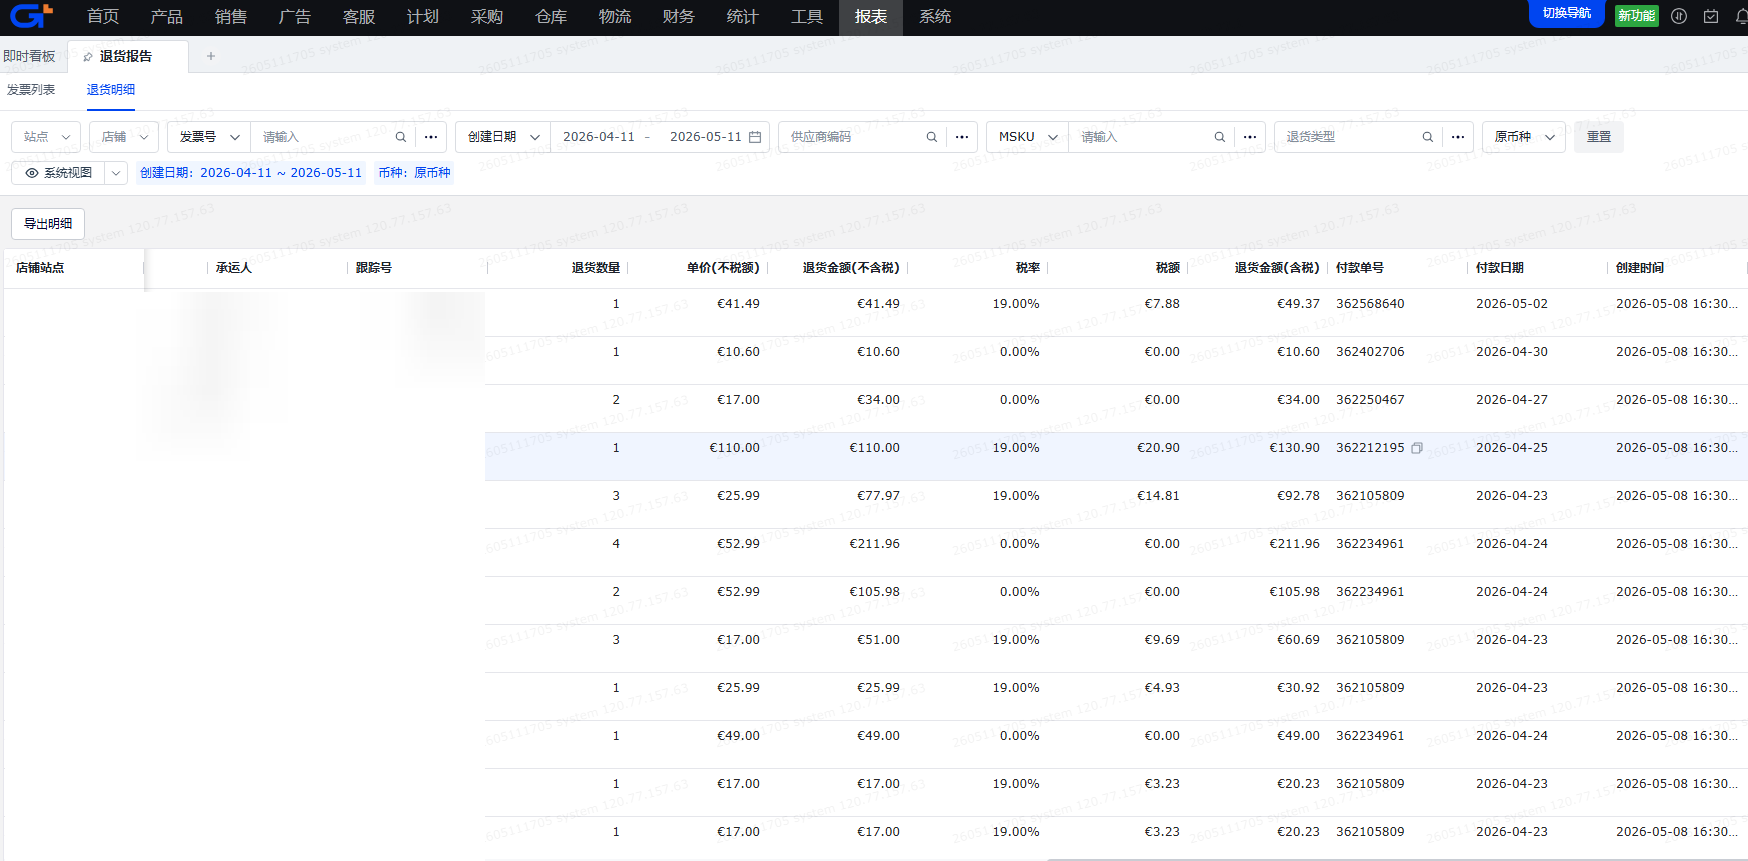Viewport: 1748px width, 861px height.
Task: Click the G logo in top left corner
Action: 30,16
